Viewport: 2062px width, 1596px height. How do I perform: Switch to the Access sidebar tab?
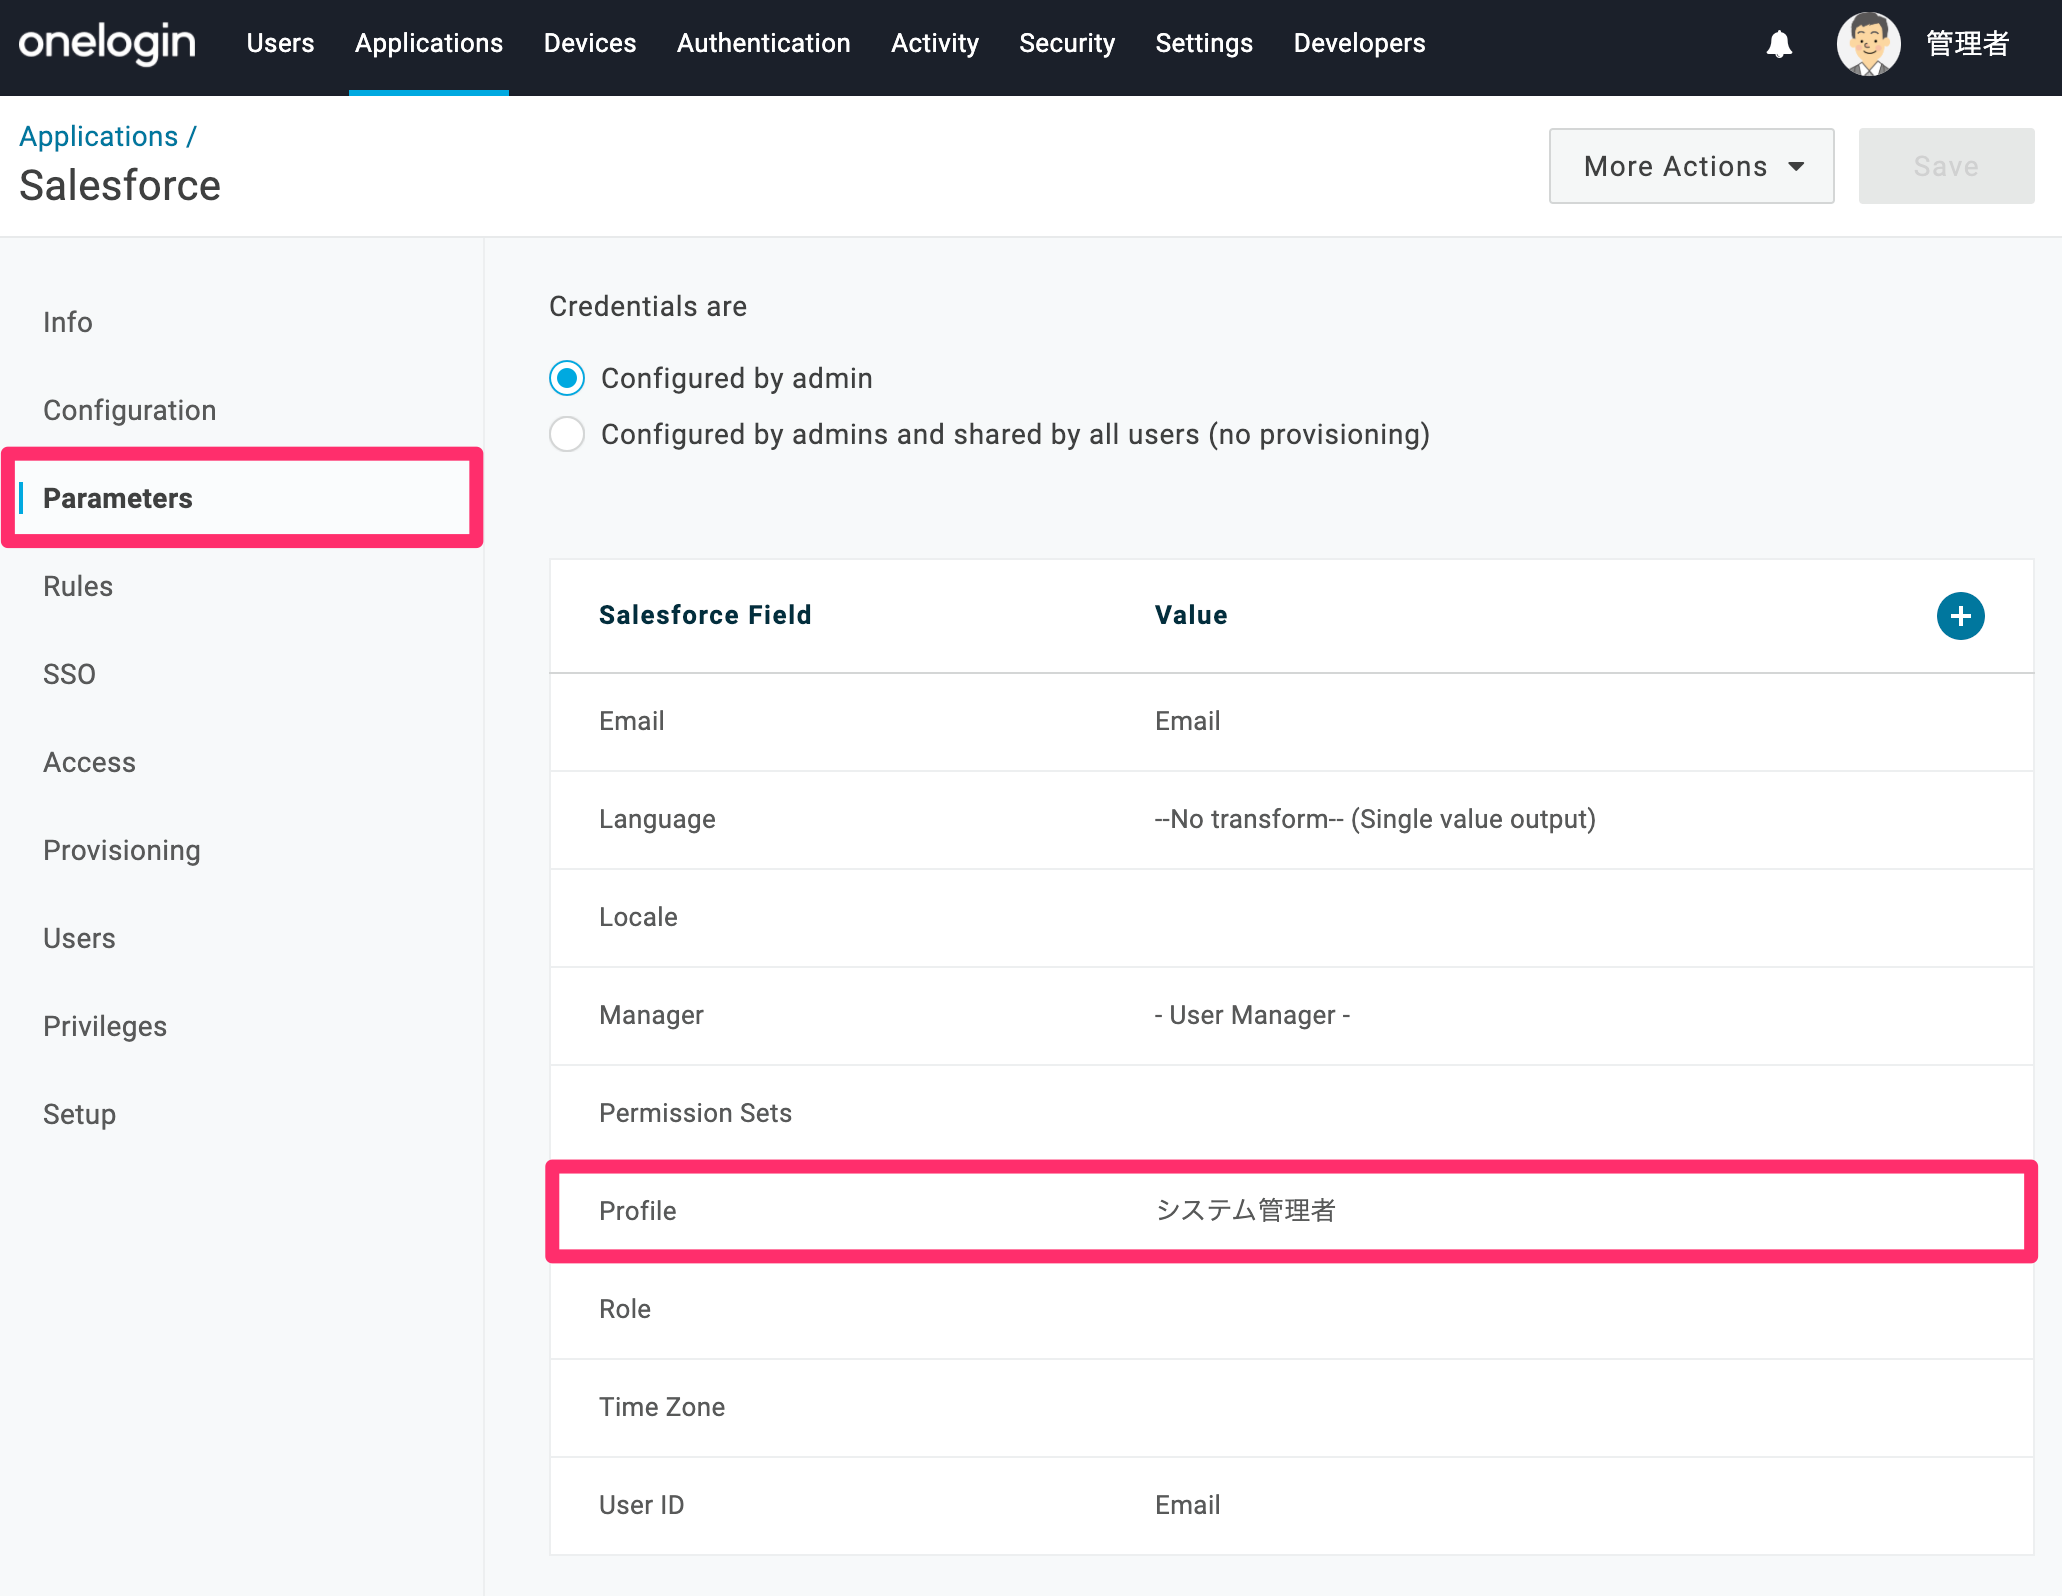[90, 762]
